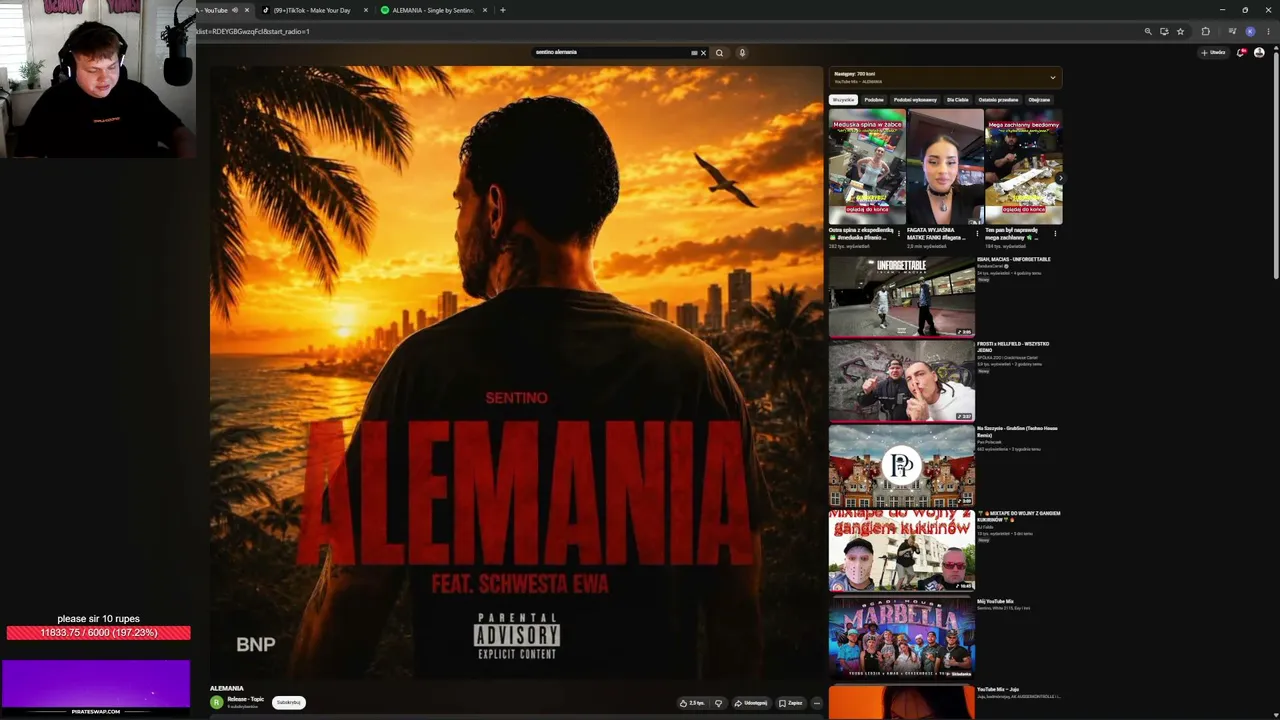Select the 'Podobni wykonawcy' filter chip
Viewport: 1280px width, 720px height.
click(915, 100)
